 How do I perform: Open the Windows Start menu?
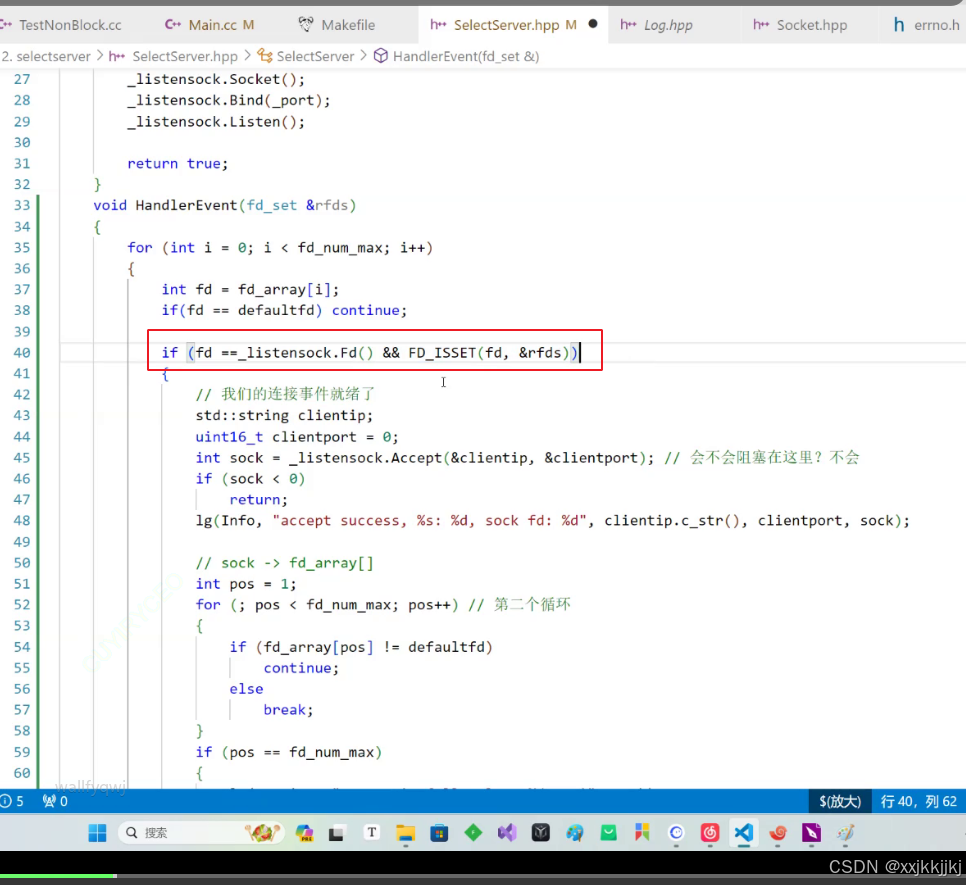pos(97,833)
